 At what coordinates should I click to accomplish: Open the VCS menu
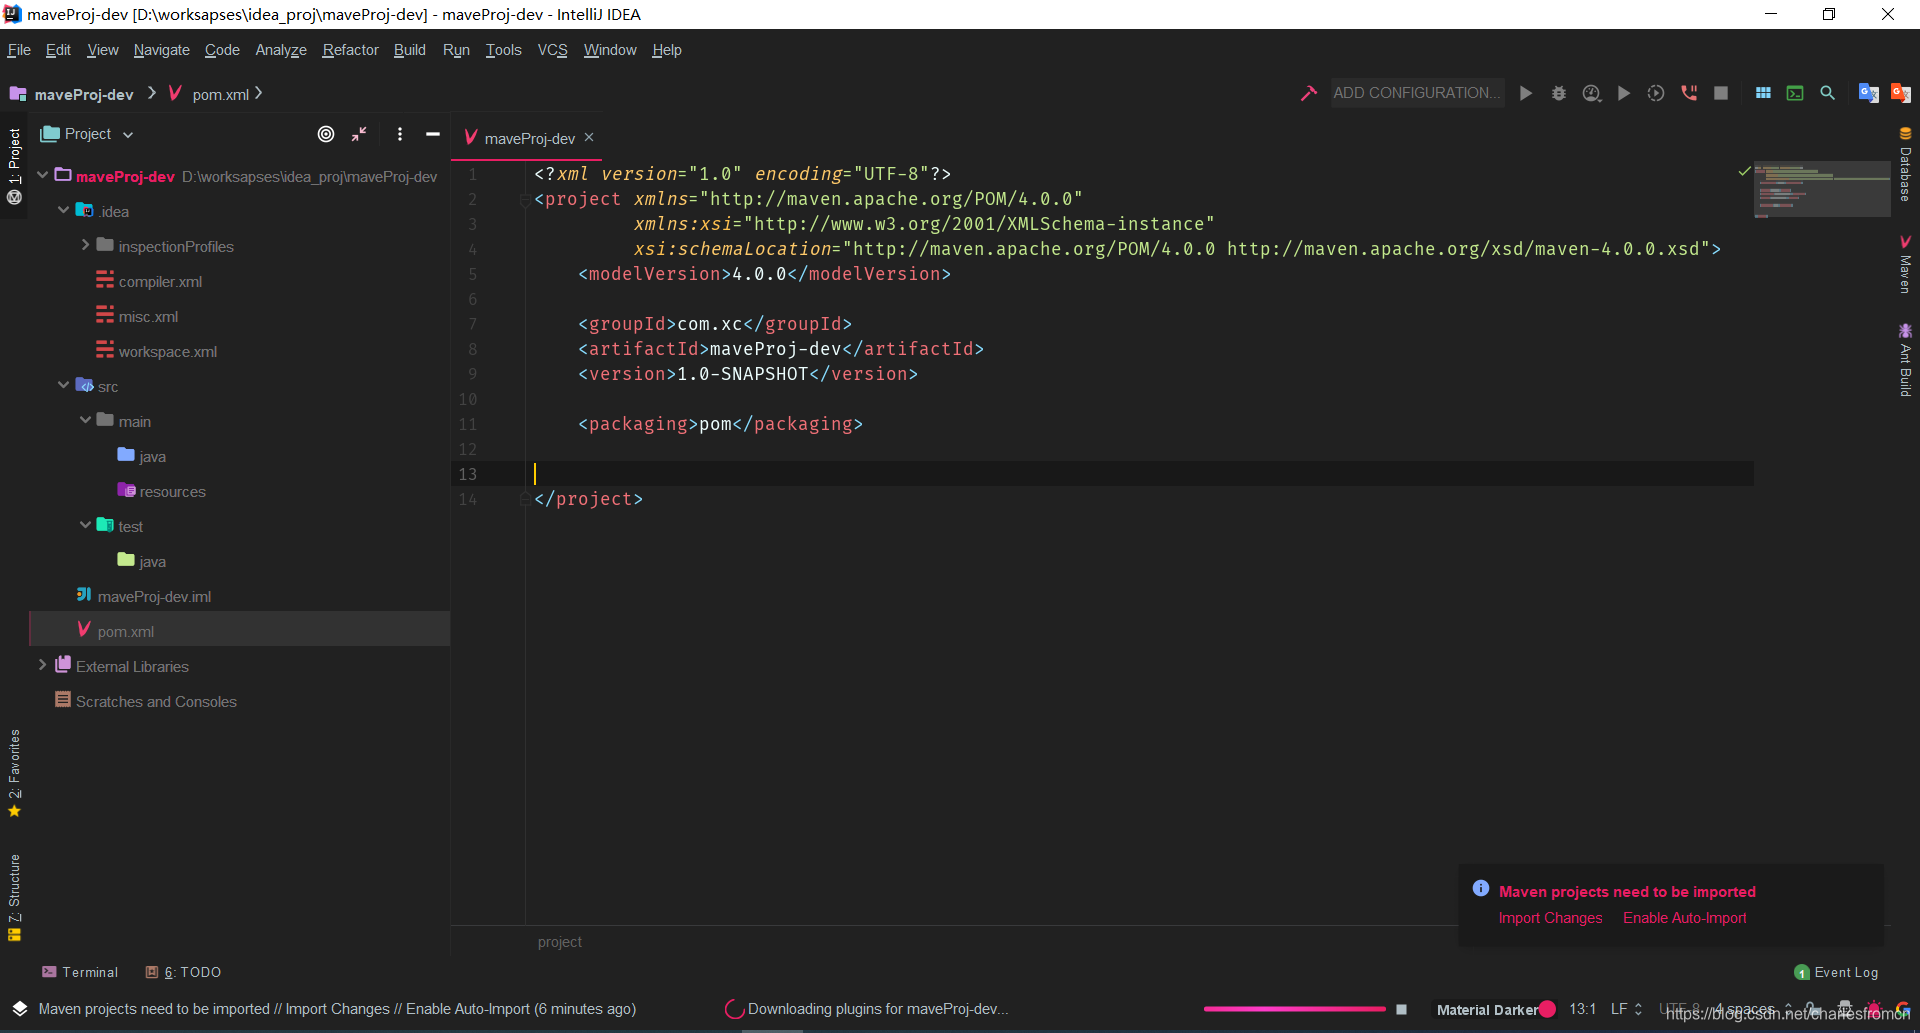click(552, 50)
